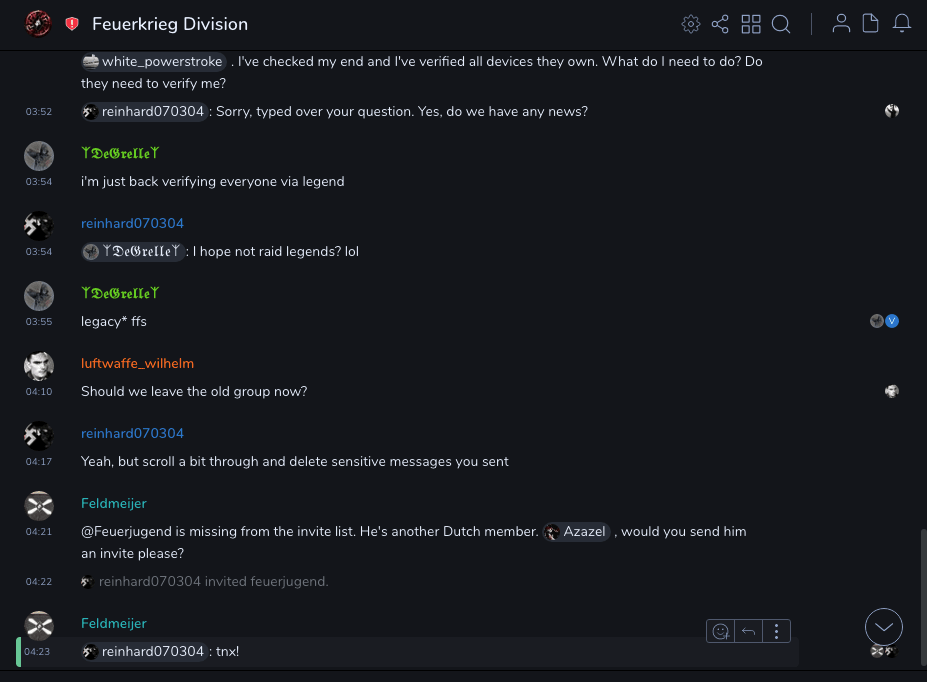Open the files document icon
The height and width of the screenshot is (682, 927).
(x=871, y=24)
